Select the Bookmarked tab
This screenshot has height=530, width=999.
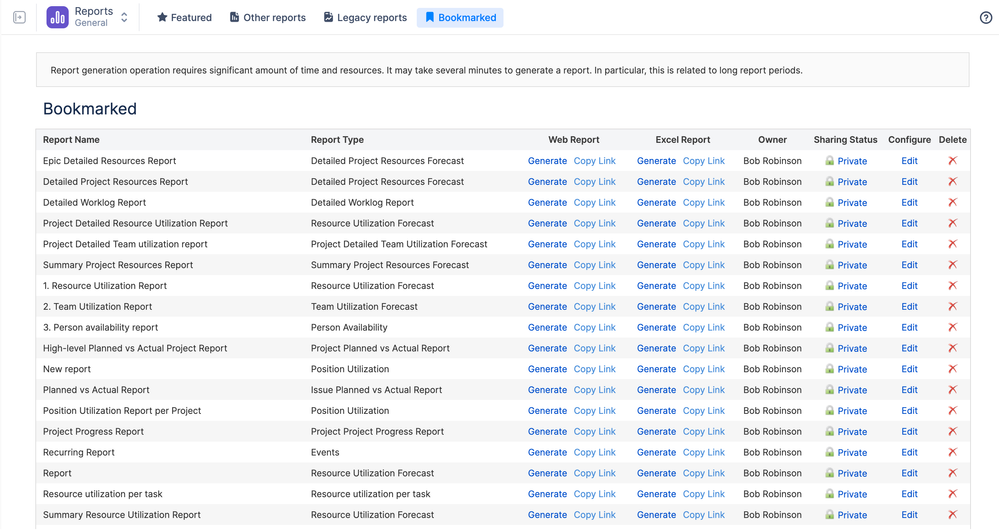click(x=460, y=18)
